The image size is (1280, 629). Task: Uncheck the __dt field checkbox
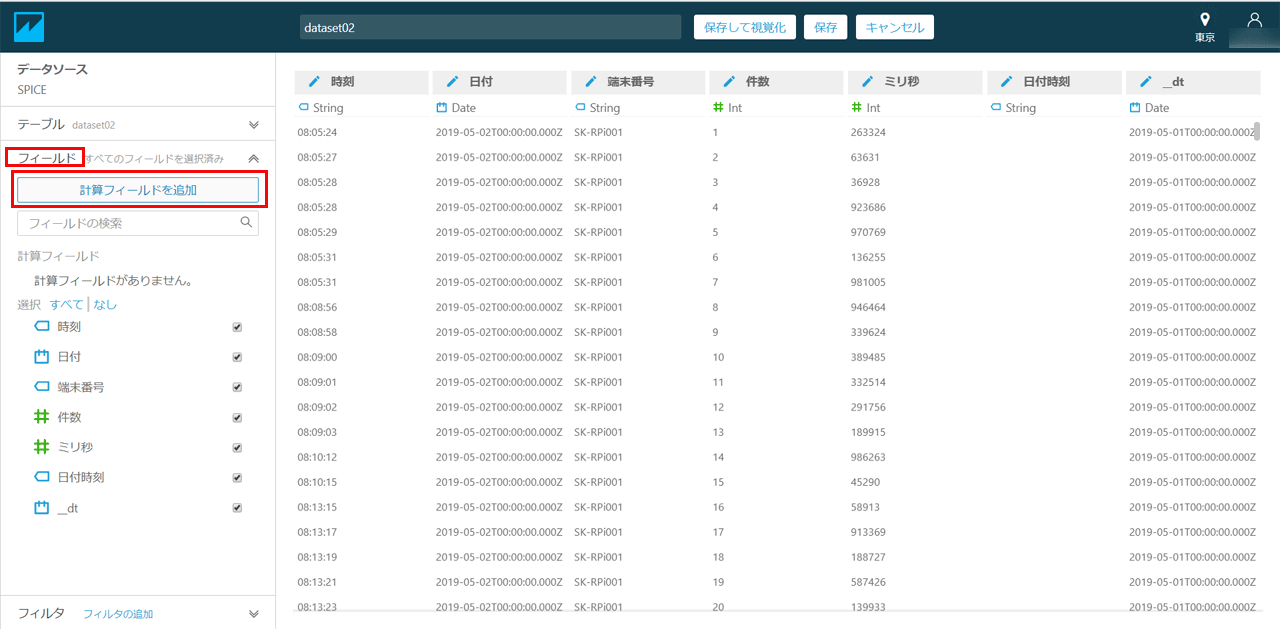(237, 508)
